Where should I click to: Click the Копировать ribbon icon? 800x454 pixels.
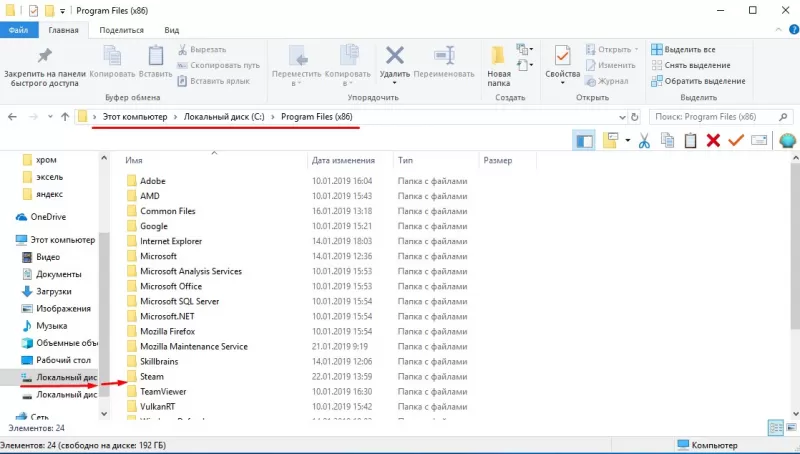tap(112, 63)
